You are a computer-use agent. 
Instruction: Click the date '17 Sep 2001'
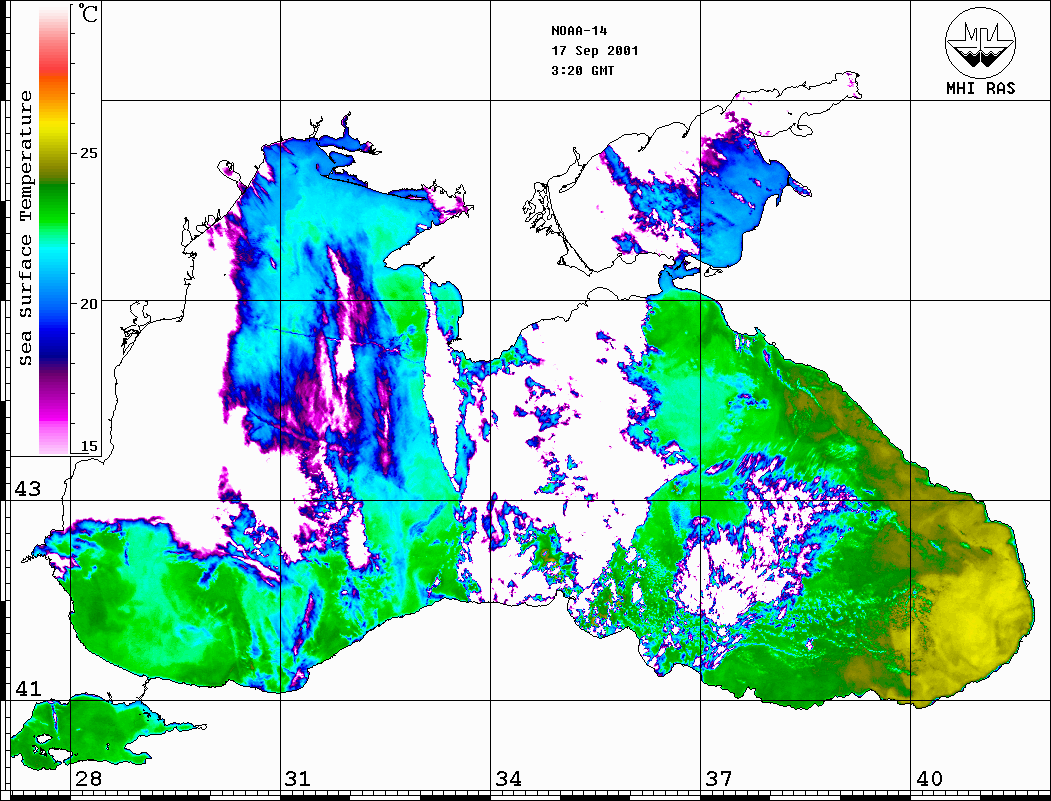[595, 51]
